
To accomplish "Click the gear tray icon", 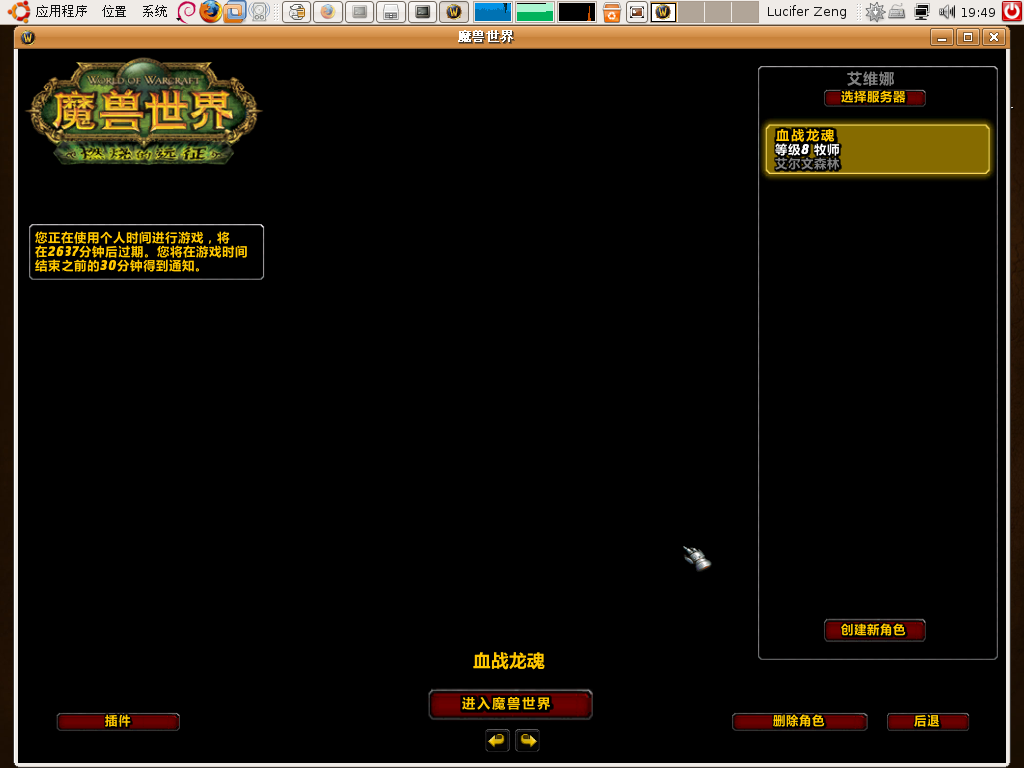I will pos(874,12).
